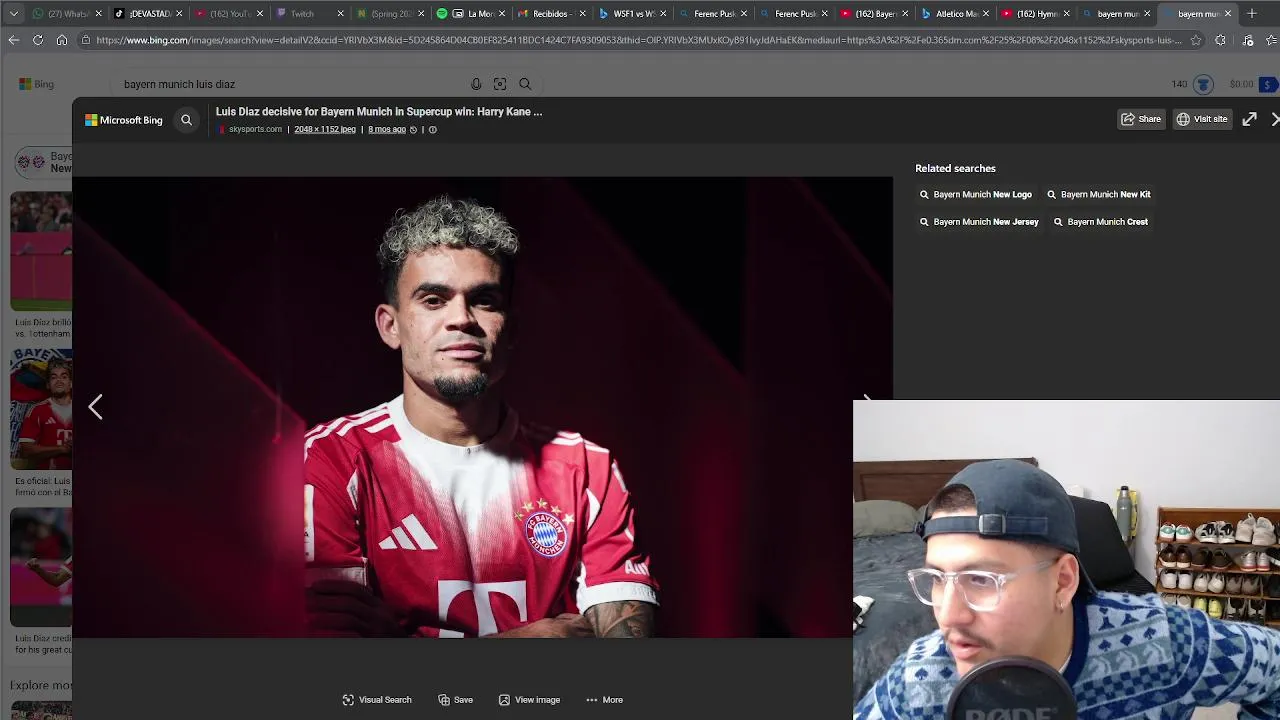Click the browser back arrow
This screenshot has height=720, width=1280.
(x=13, y=40)
